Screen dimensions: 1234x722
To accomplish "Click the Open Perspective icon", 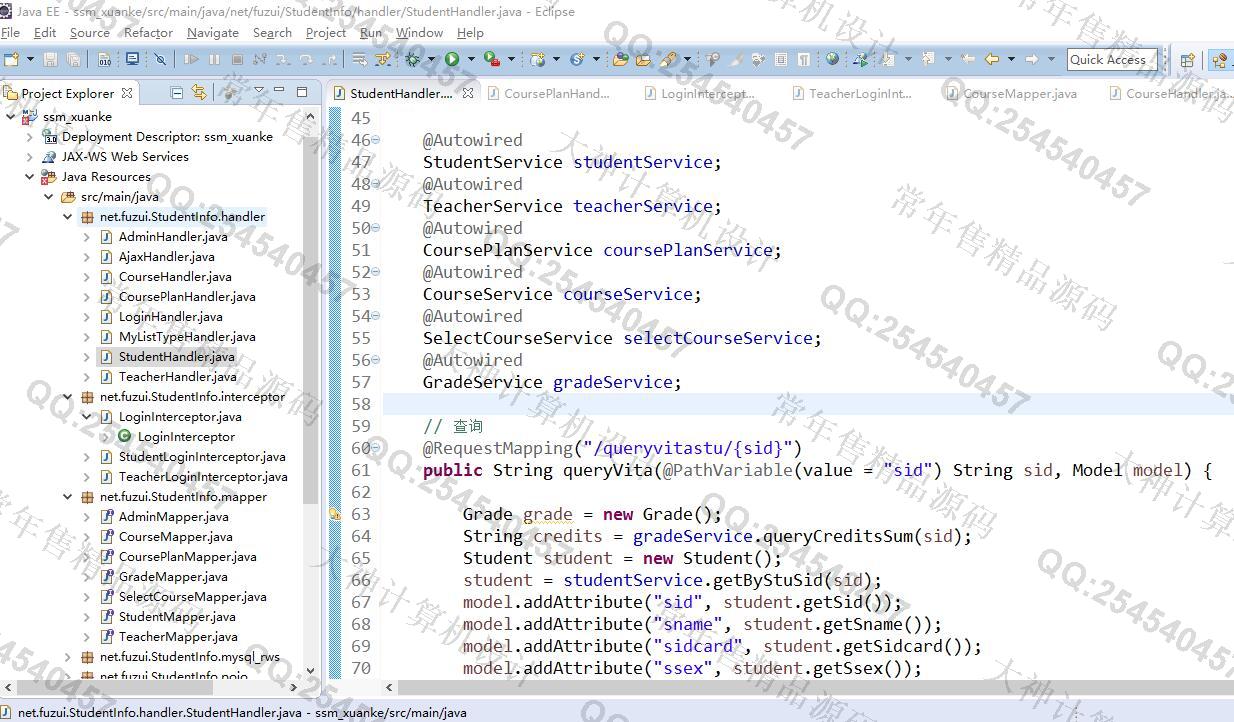I will click(x=1187, y=60).
